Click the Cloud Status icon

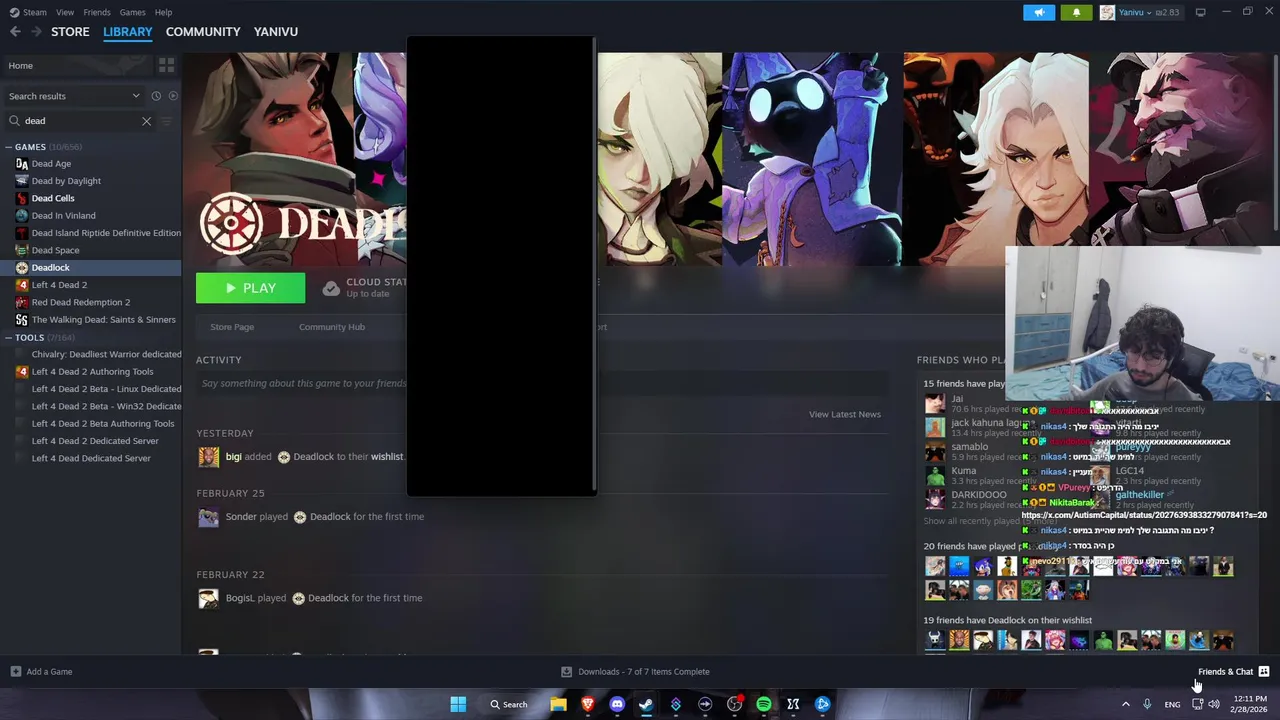(331, 288)
